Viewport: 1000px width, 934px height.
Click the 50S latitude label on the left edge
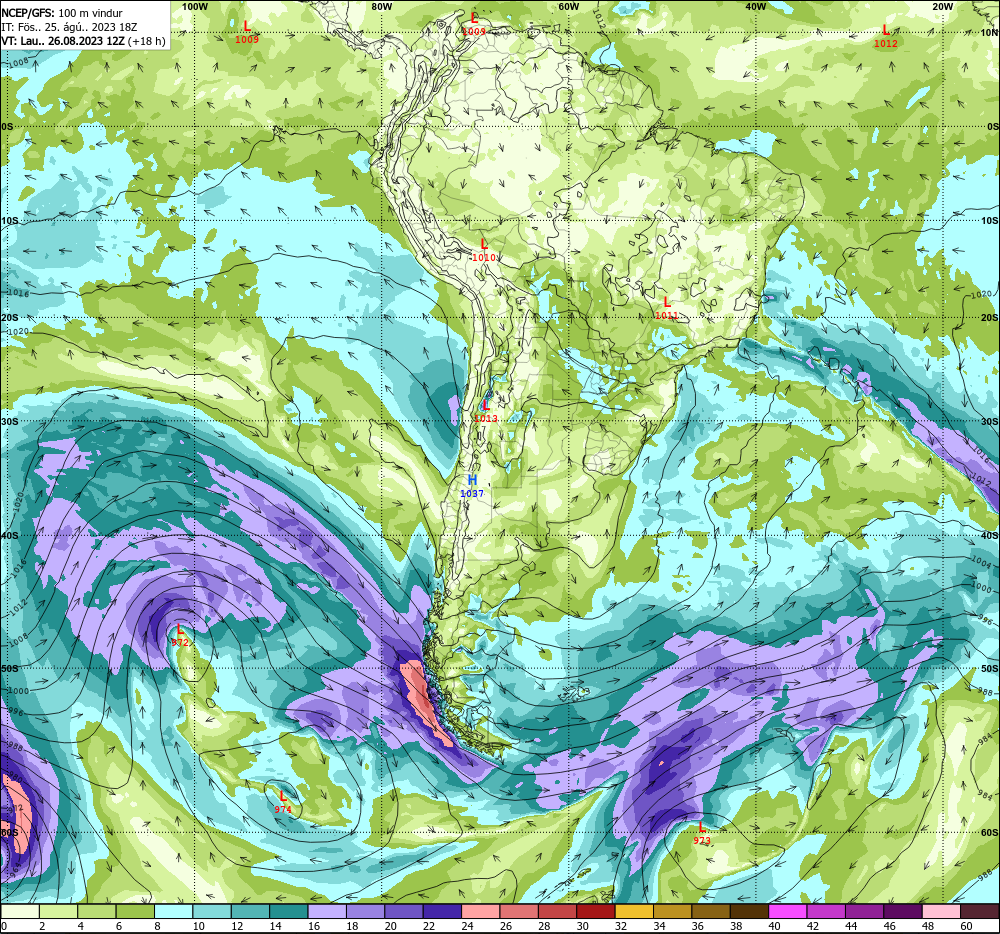10,669
